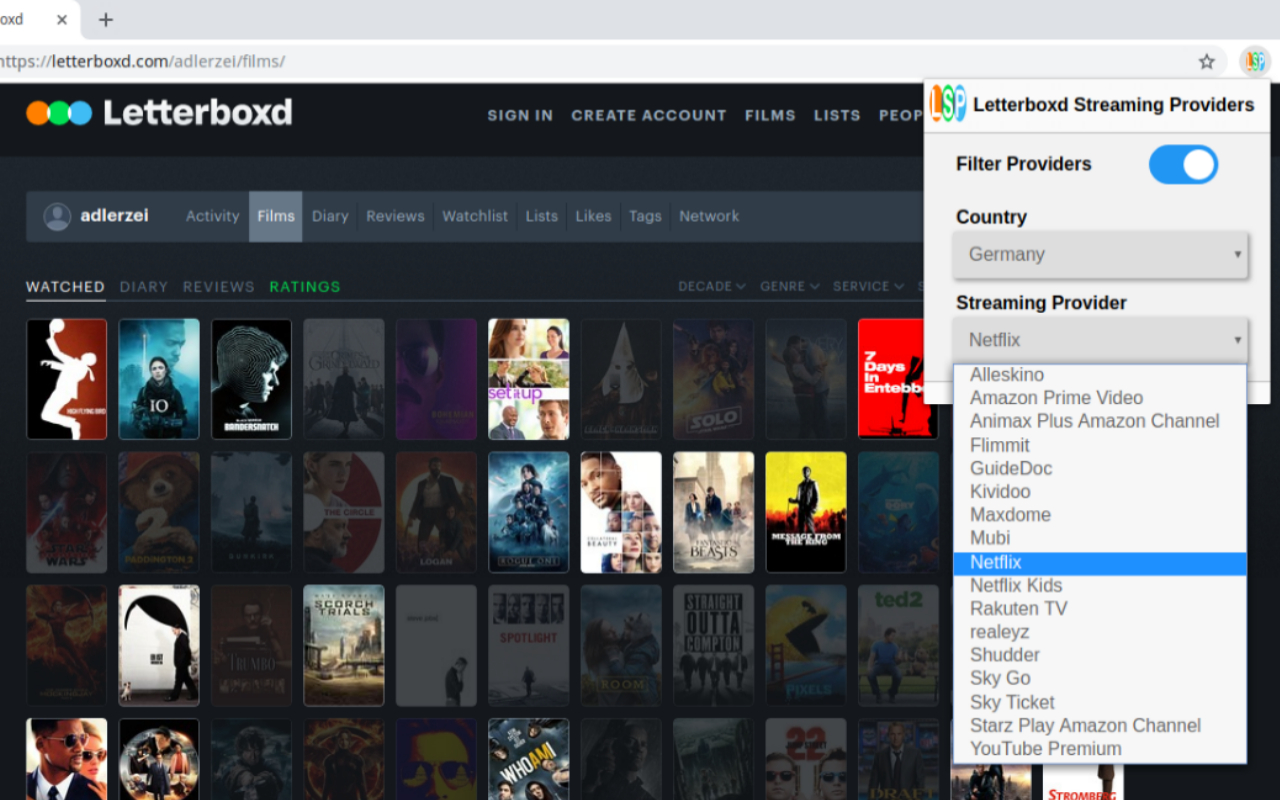Select Shudder provider
The image size is (1280, 800).
pyautogui.click(x=1100, y=655)
